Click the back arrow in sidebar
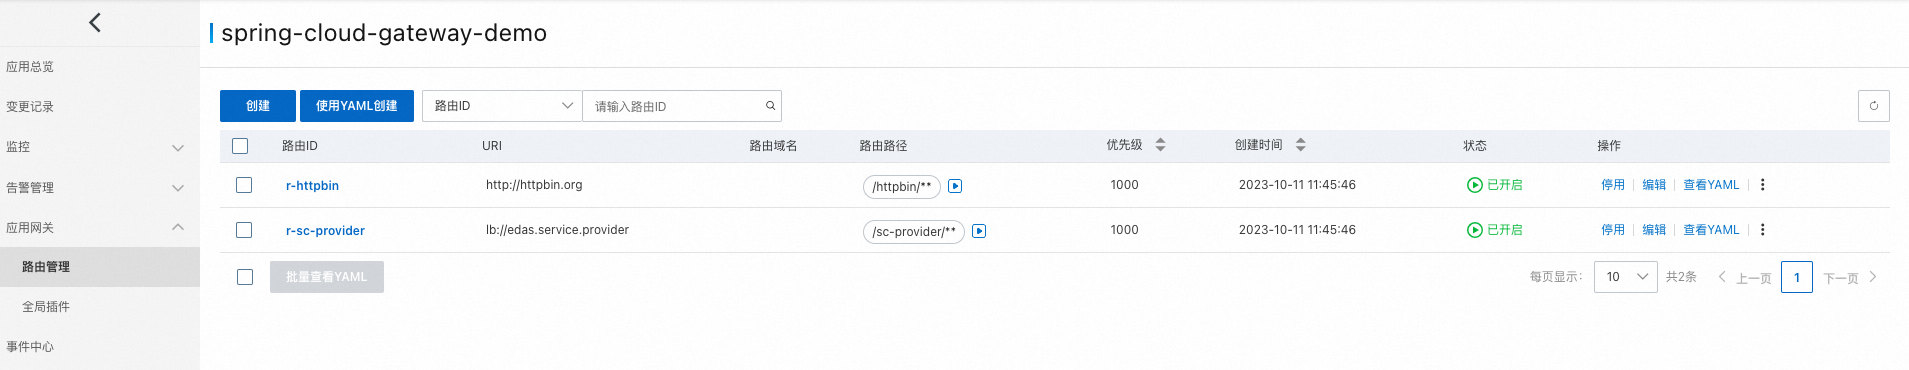The height and width of the screenshot is (370, 1909). tap(95, 22)
